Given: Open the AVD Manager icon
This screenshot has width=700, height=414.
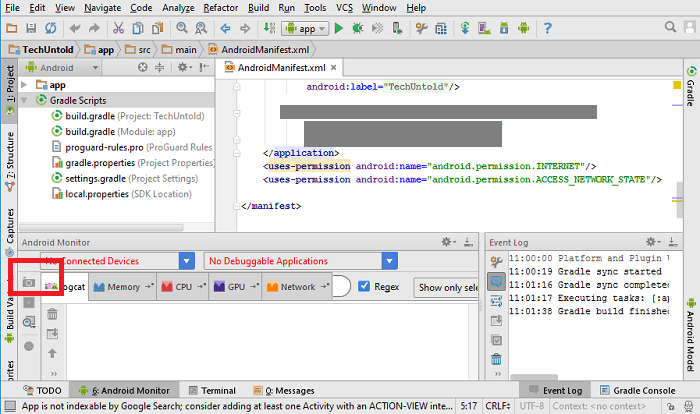Looking at the screenshot, I should (484, 28).
